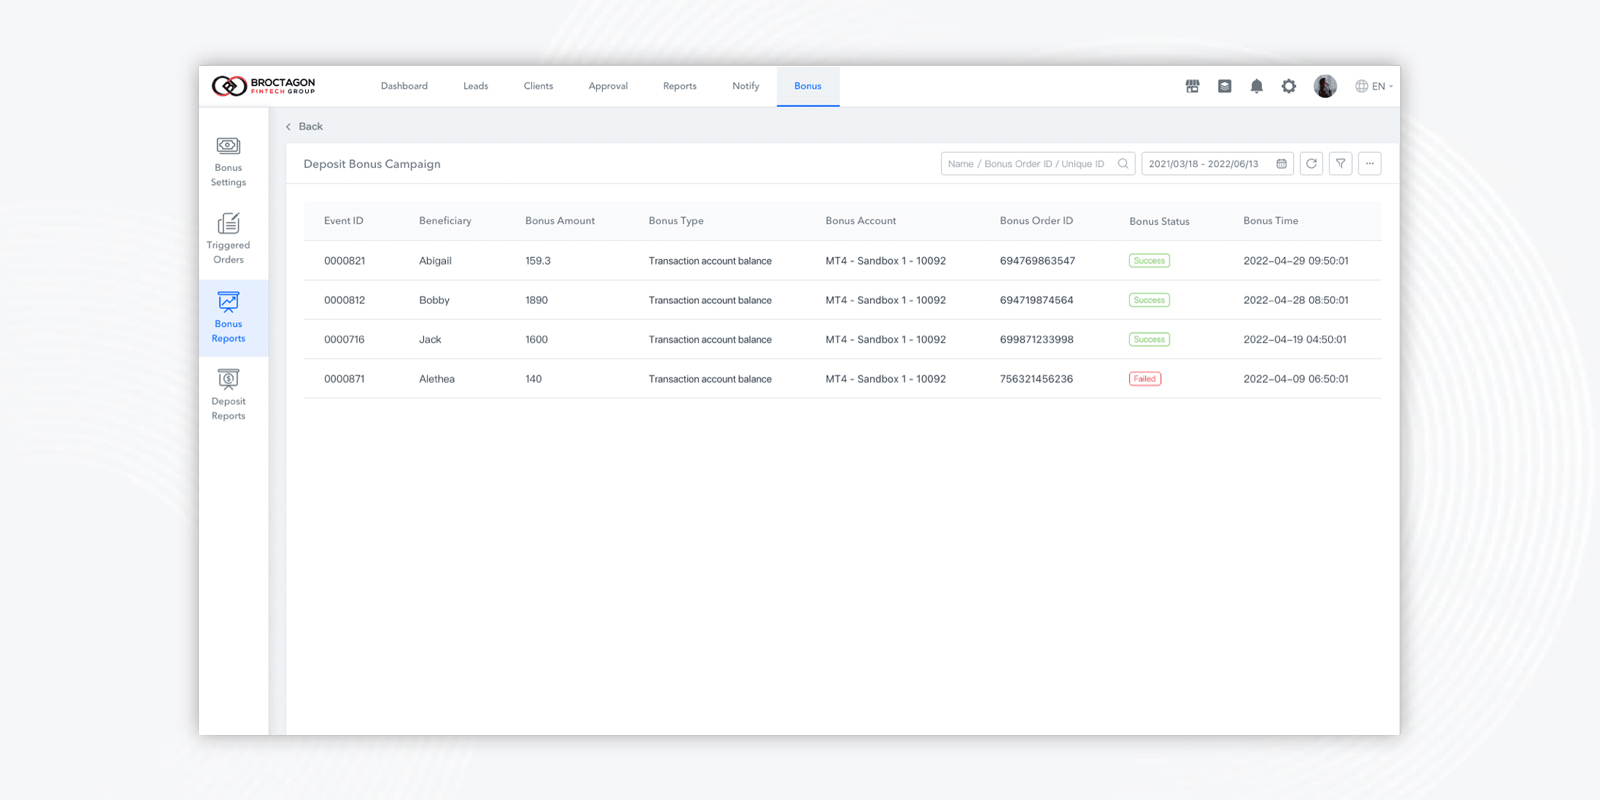
Task: Open the notifications bell
Action: (1256, 86)
